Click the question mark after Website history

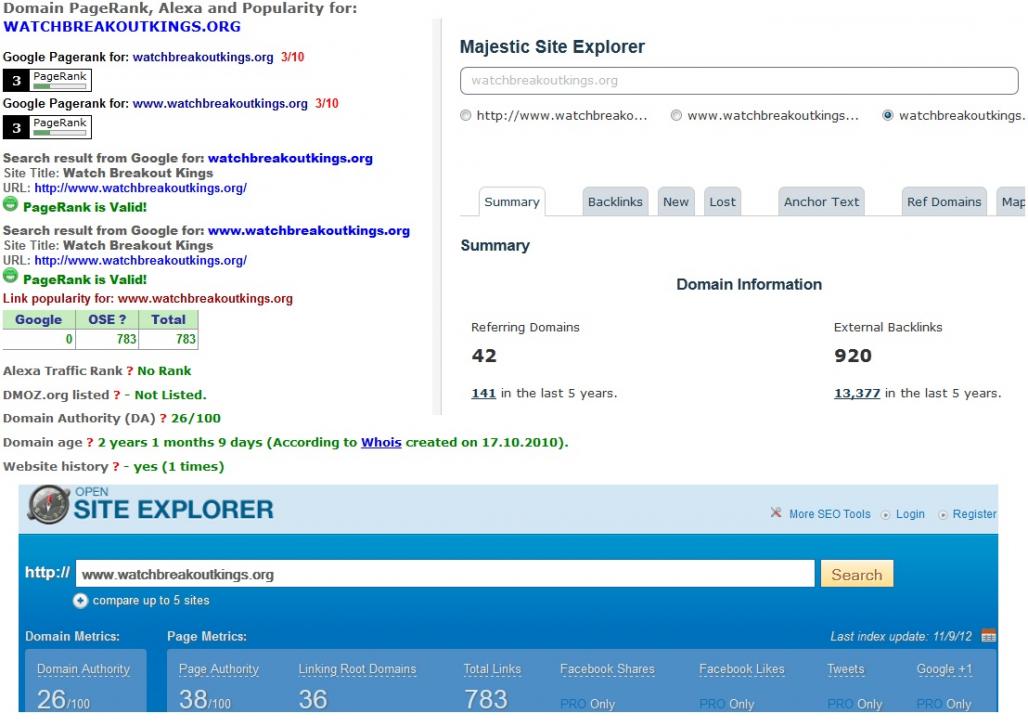[x=115, y=466]
